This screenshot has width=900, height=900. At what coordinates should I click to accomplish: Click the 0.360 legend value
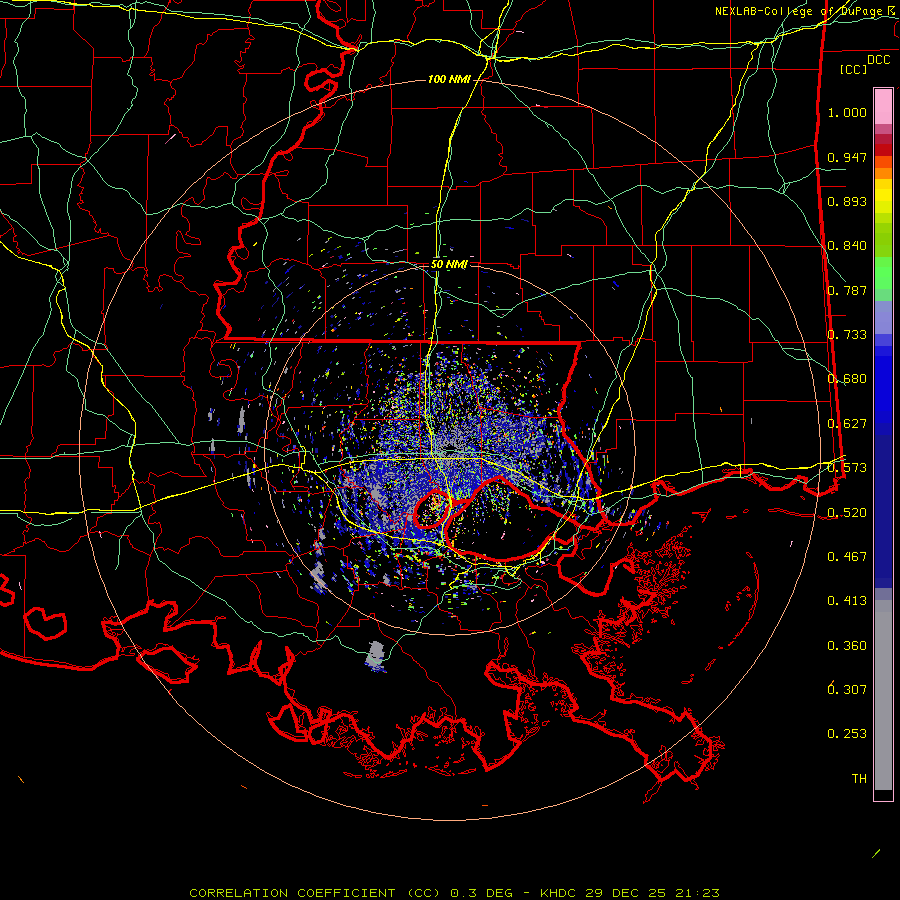(847, 646)
